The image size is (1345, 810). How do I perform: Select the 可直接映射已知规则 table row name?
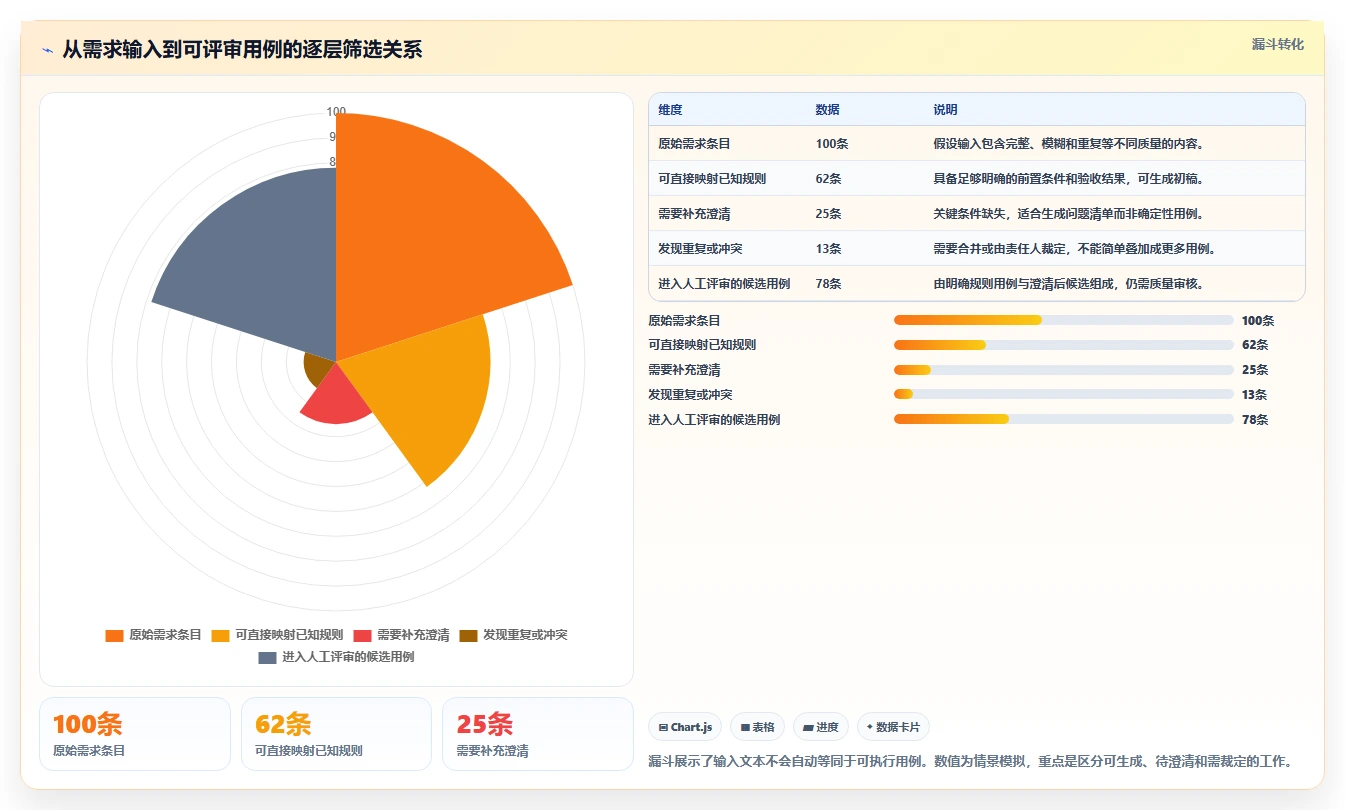click(x=712, y=178)
